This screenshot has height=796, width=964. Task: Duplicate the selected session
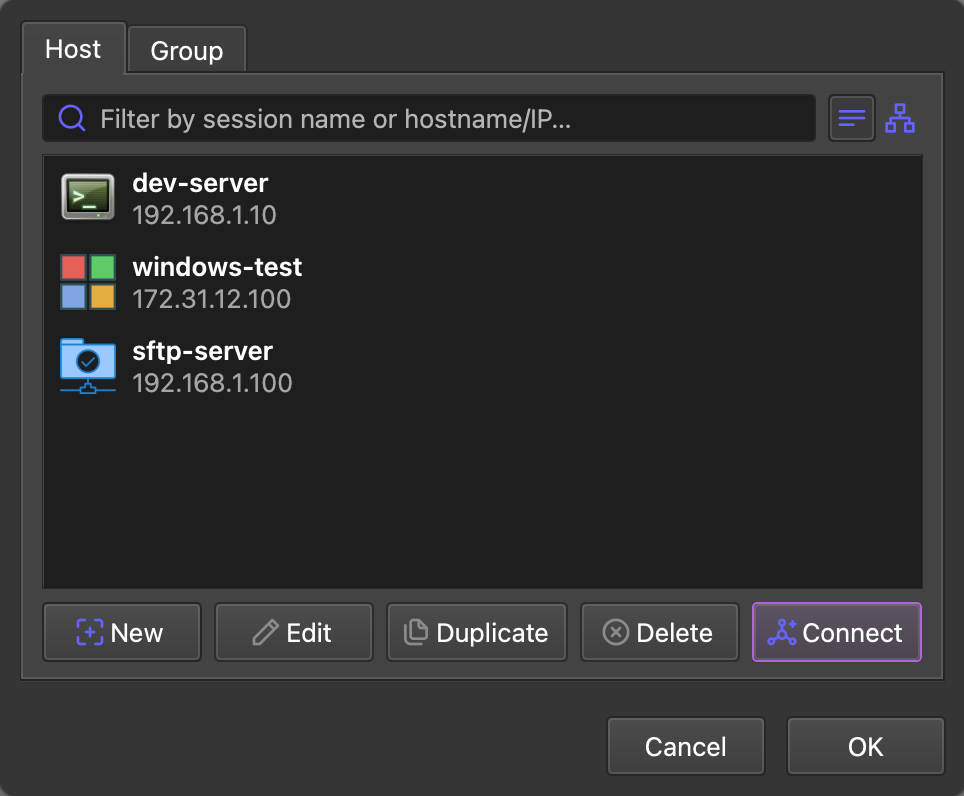click(x=476, y=632)
